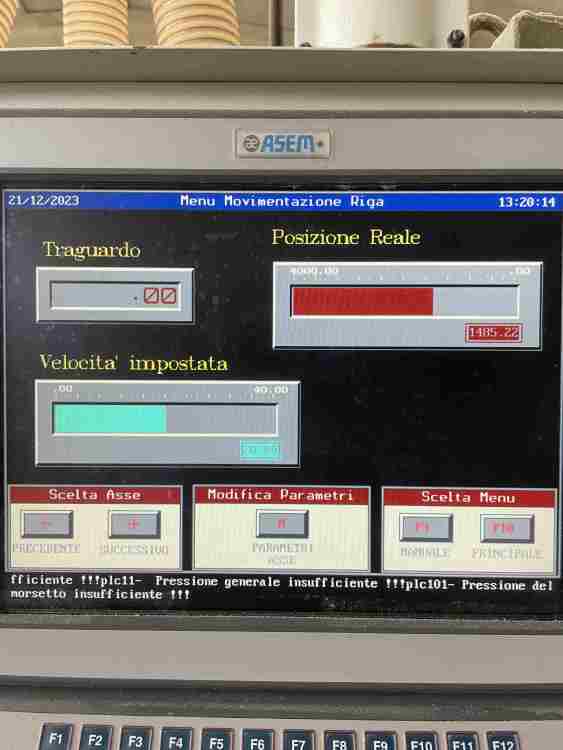The image size is (563, 750).
Task: Click the Traguardo value input field
Action: [115, 296]
